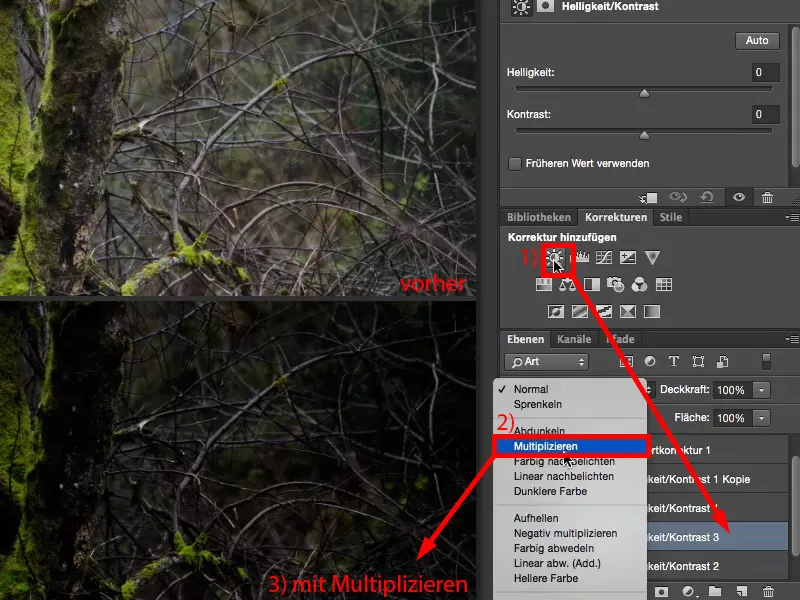Create a new layer icon
The image size is (800, 600).
[741, 591]
